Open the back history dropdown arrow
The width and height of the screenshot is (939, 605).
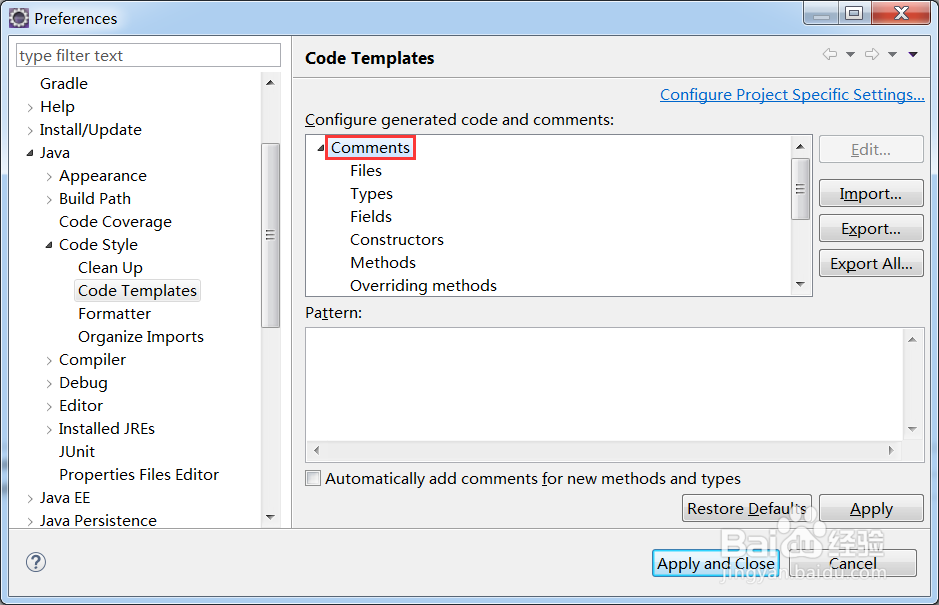pos(850,55)
